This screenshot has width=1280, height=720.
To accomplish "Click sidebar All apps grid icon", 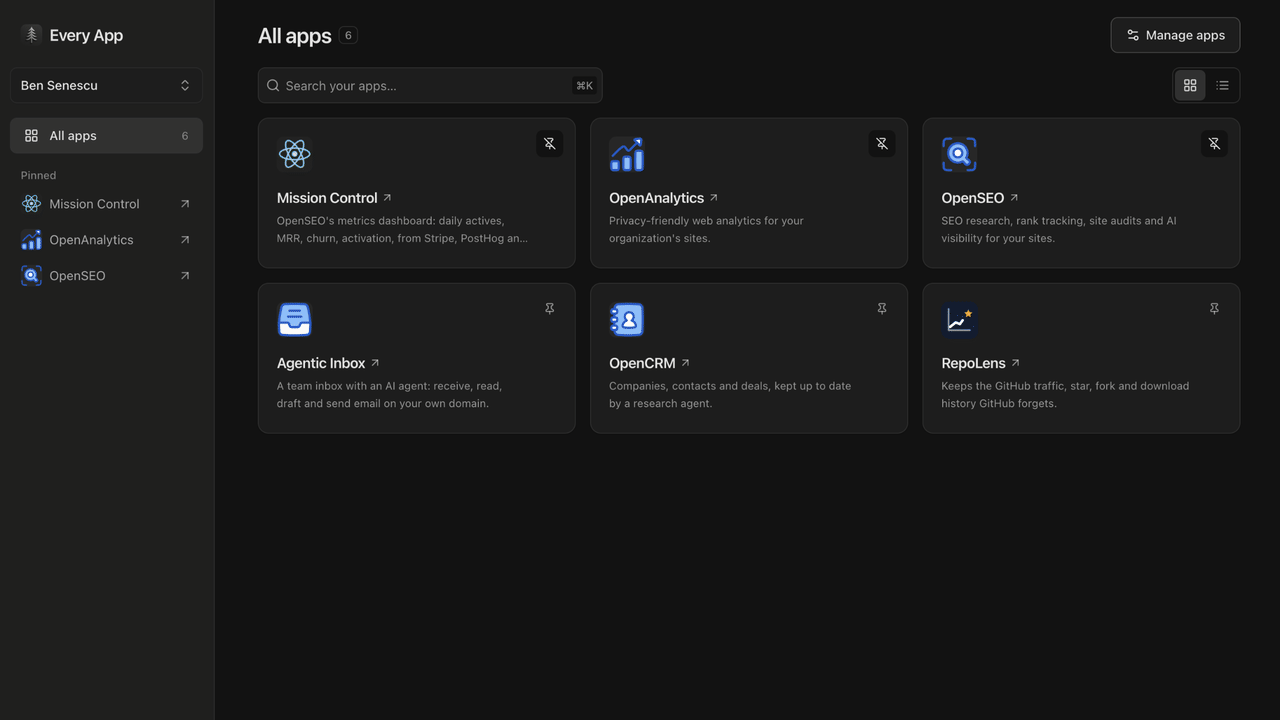I will click(x=31, y=136).
